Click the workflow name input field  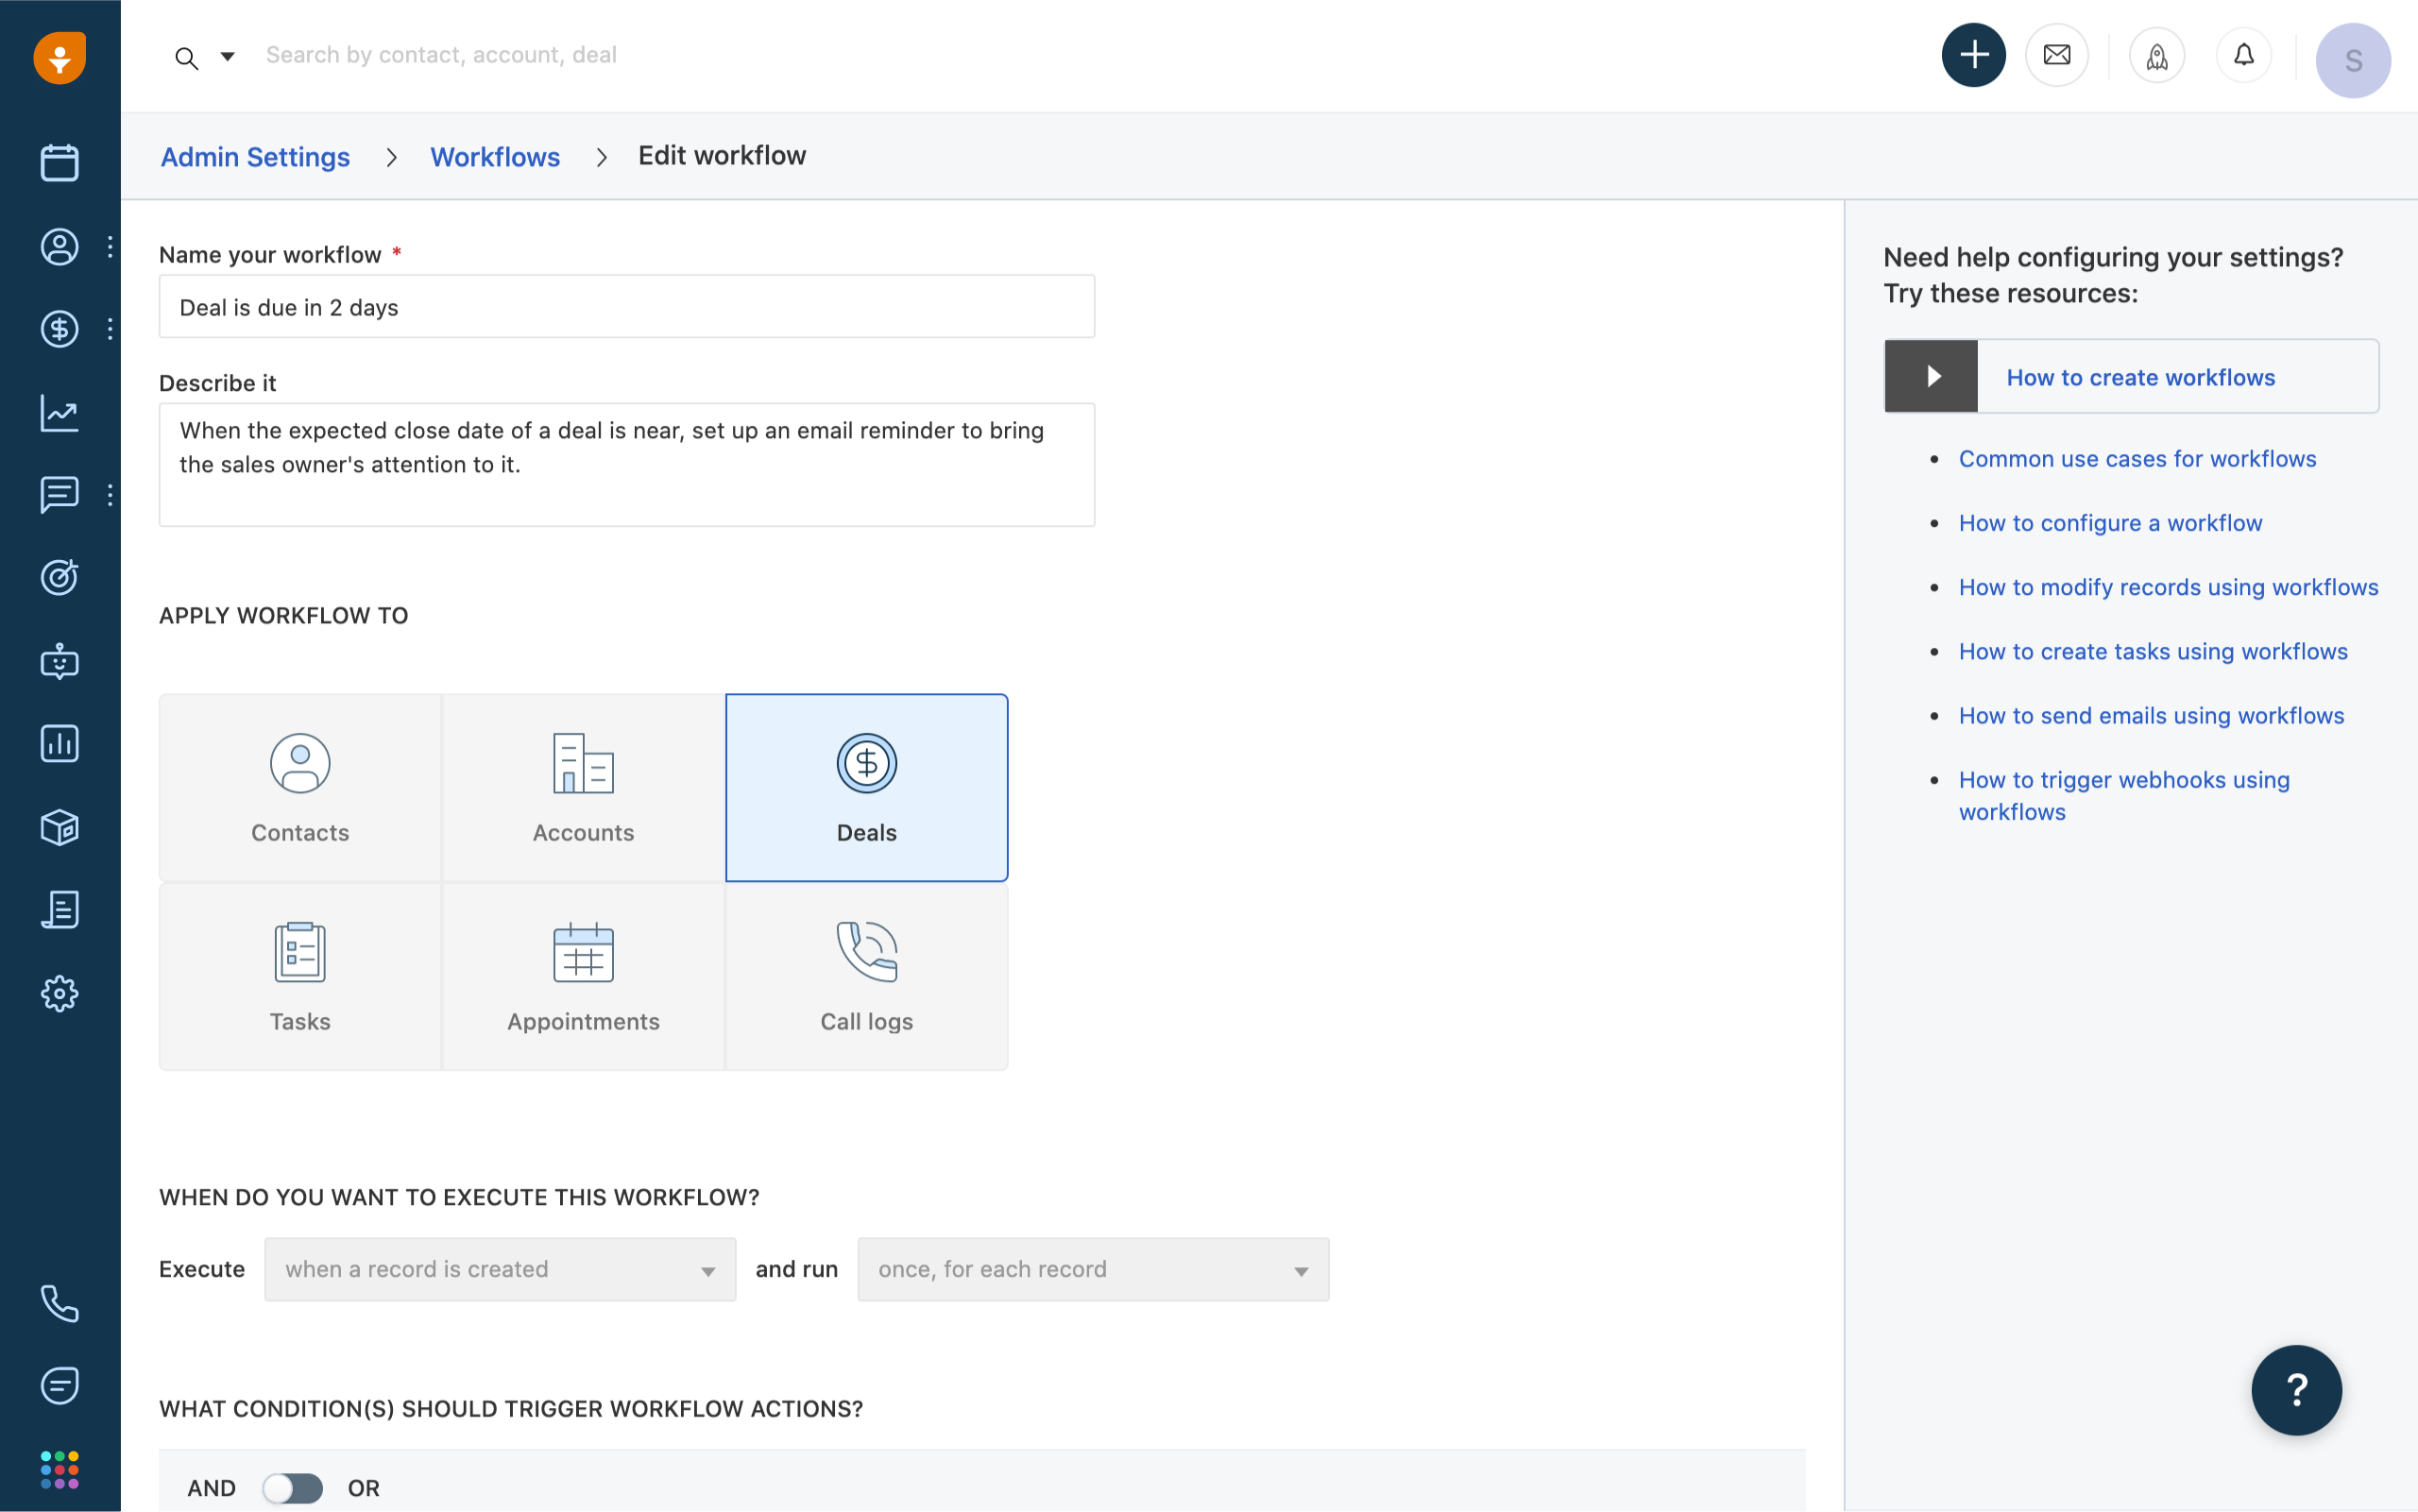(627, 307)
